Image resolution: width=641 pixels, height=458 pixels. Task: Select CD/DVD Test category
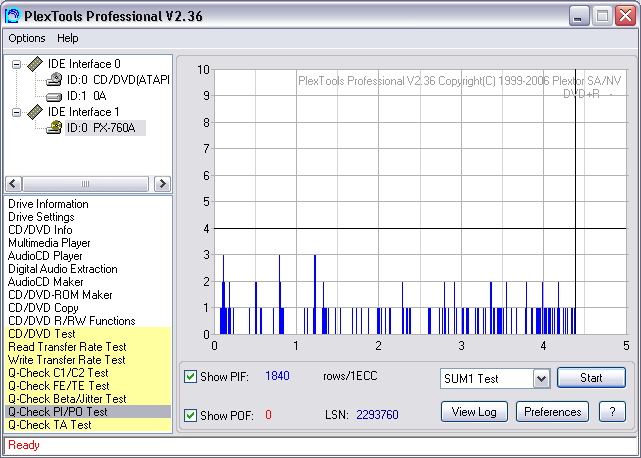(88, 334)
